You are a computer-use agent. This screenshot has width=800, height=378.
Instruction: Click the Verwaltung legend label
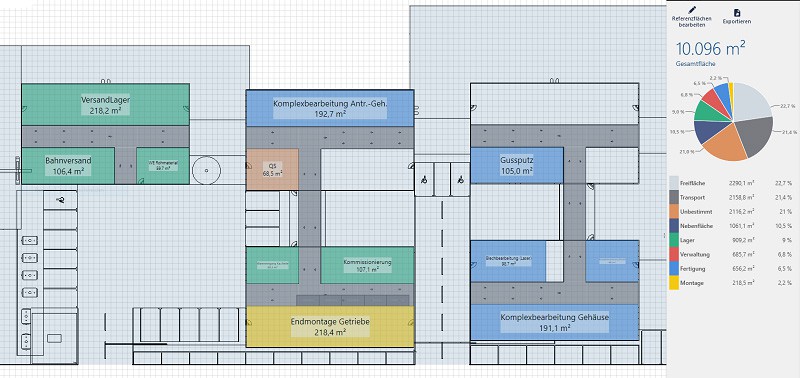click(x=694, y=255)
